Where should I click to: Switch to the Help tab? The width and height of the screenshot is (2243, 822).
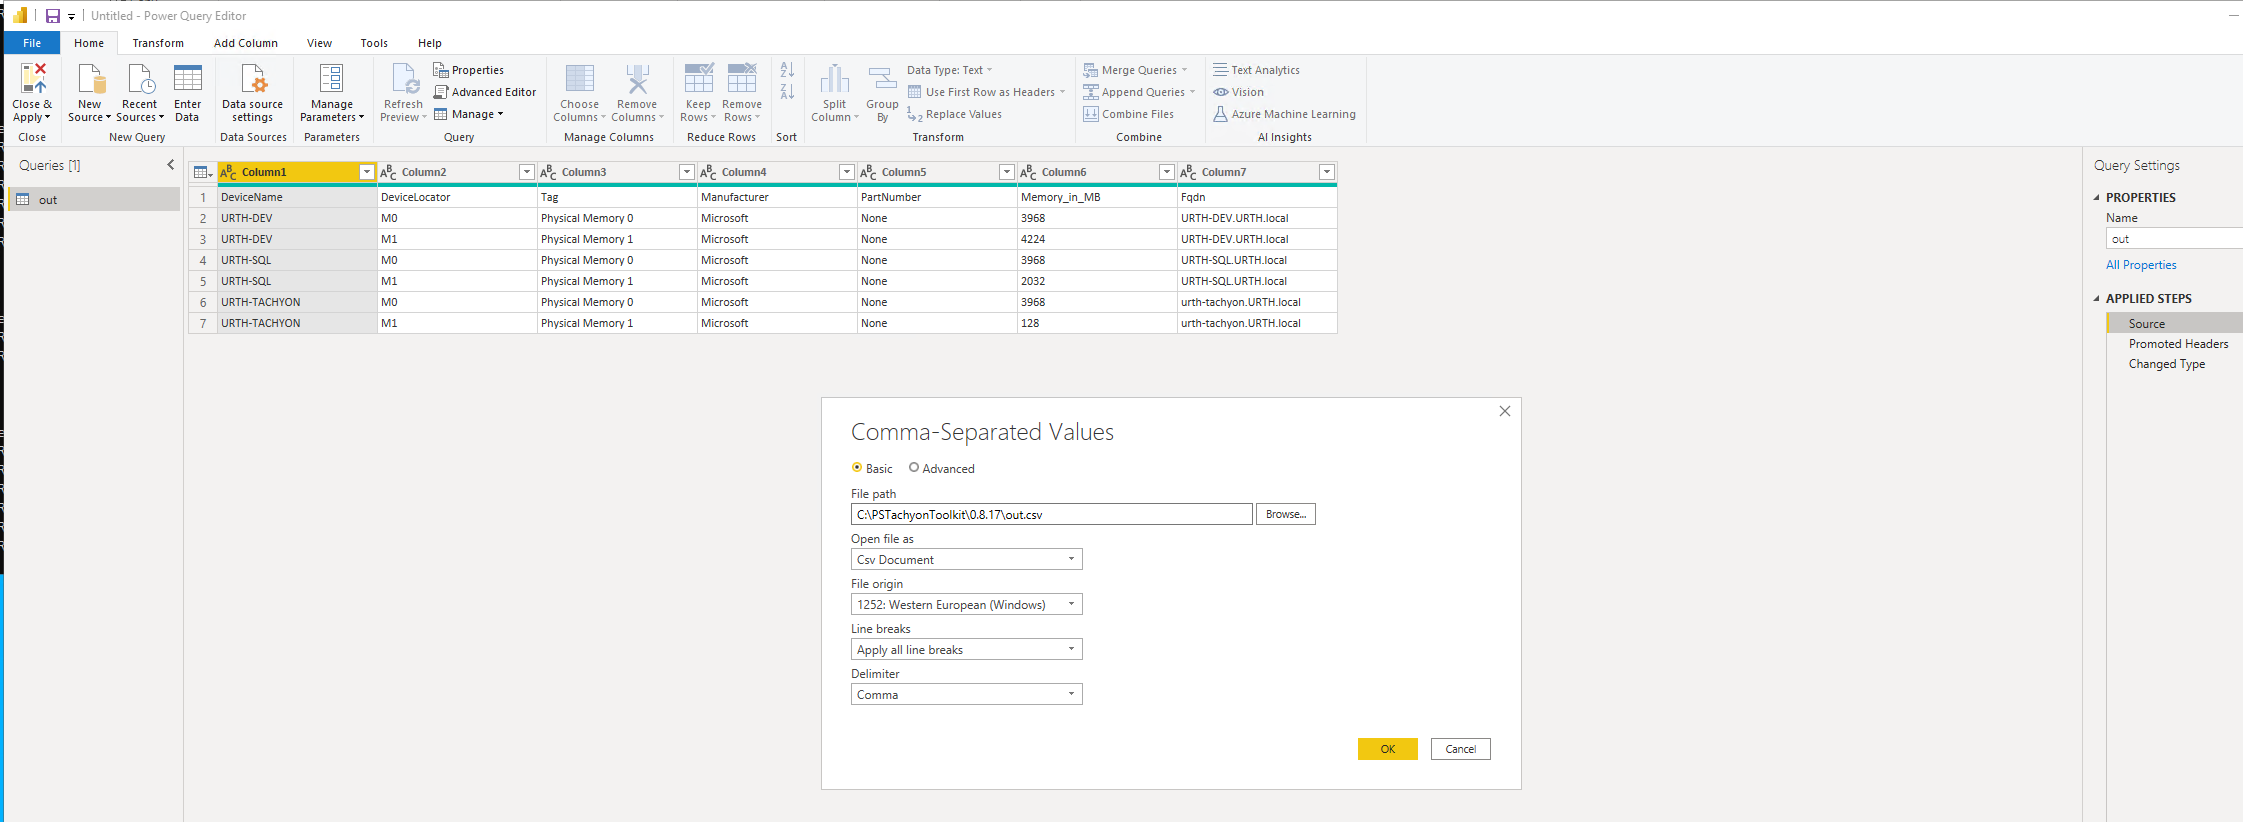click(x=430, y=43)
